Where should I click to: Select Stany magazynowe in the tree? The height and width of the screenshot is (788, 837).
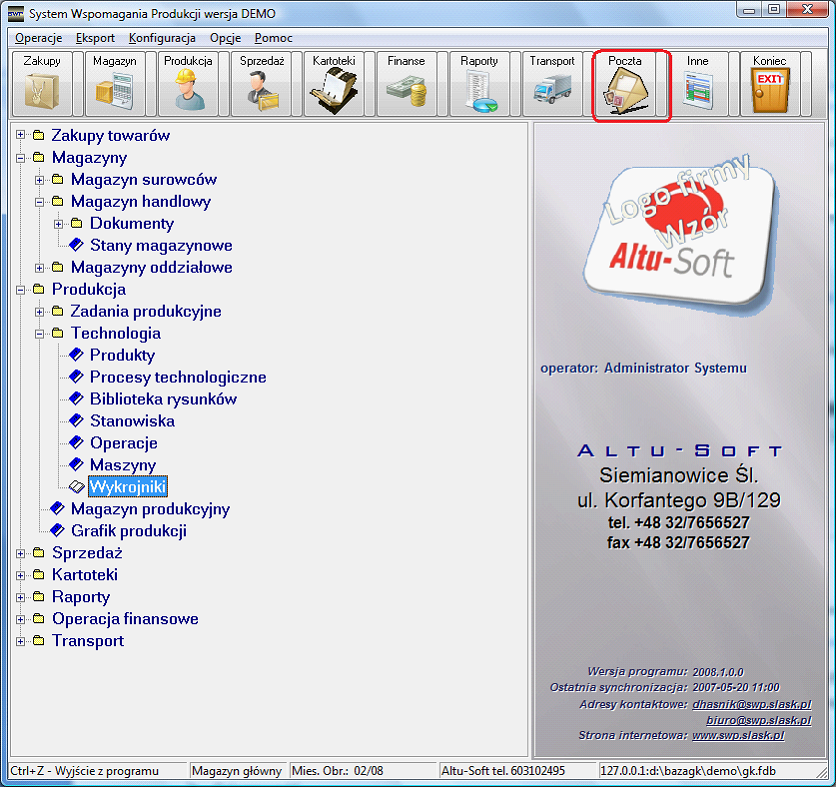point(161,246)
